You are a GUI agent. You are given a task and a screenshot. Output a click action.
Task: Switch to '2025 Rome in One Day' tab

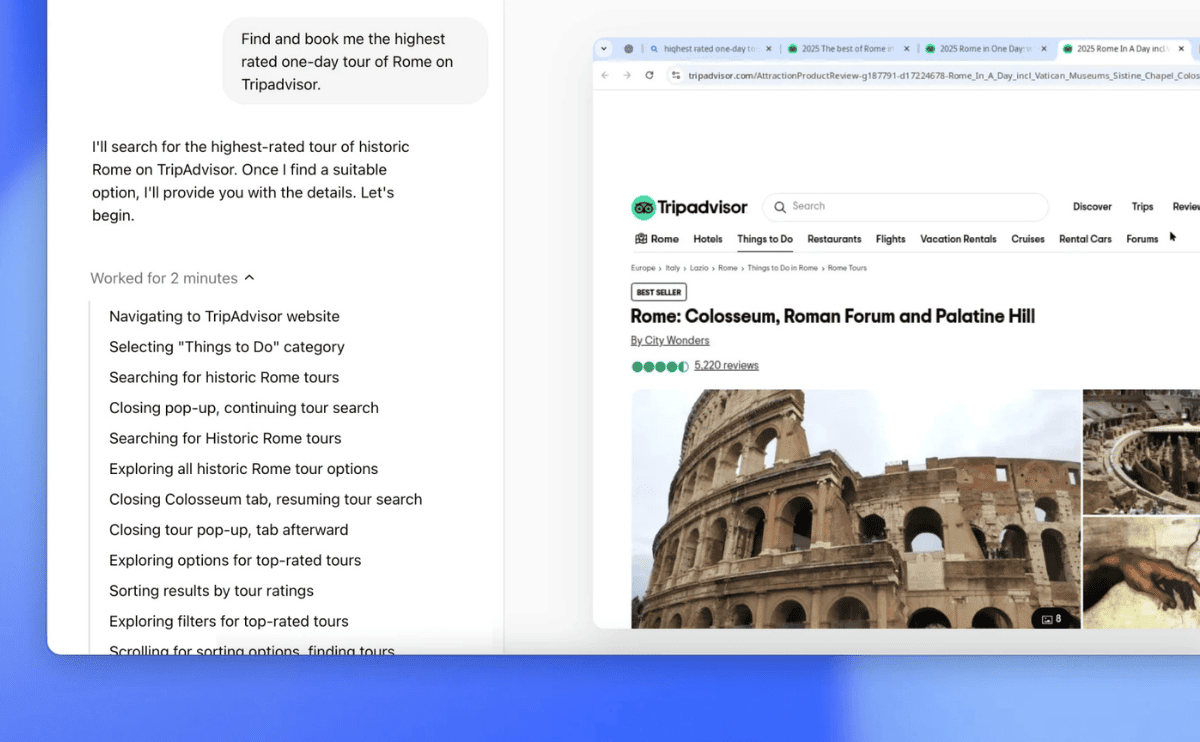(x=986, y=48)
